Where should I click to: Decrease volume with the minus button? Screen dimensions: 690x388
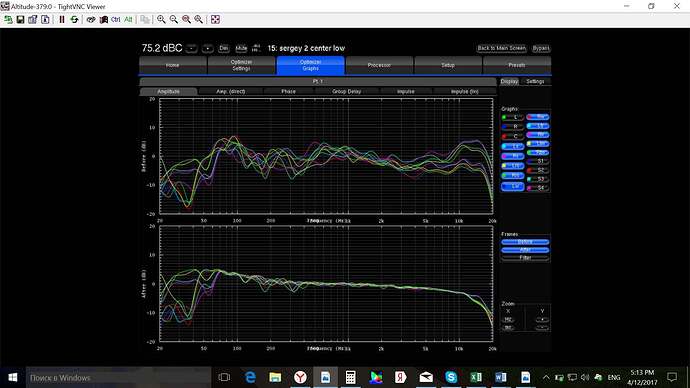pyautogui.click(x=191, y=48)
